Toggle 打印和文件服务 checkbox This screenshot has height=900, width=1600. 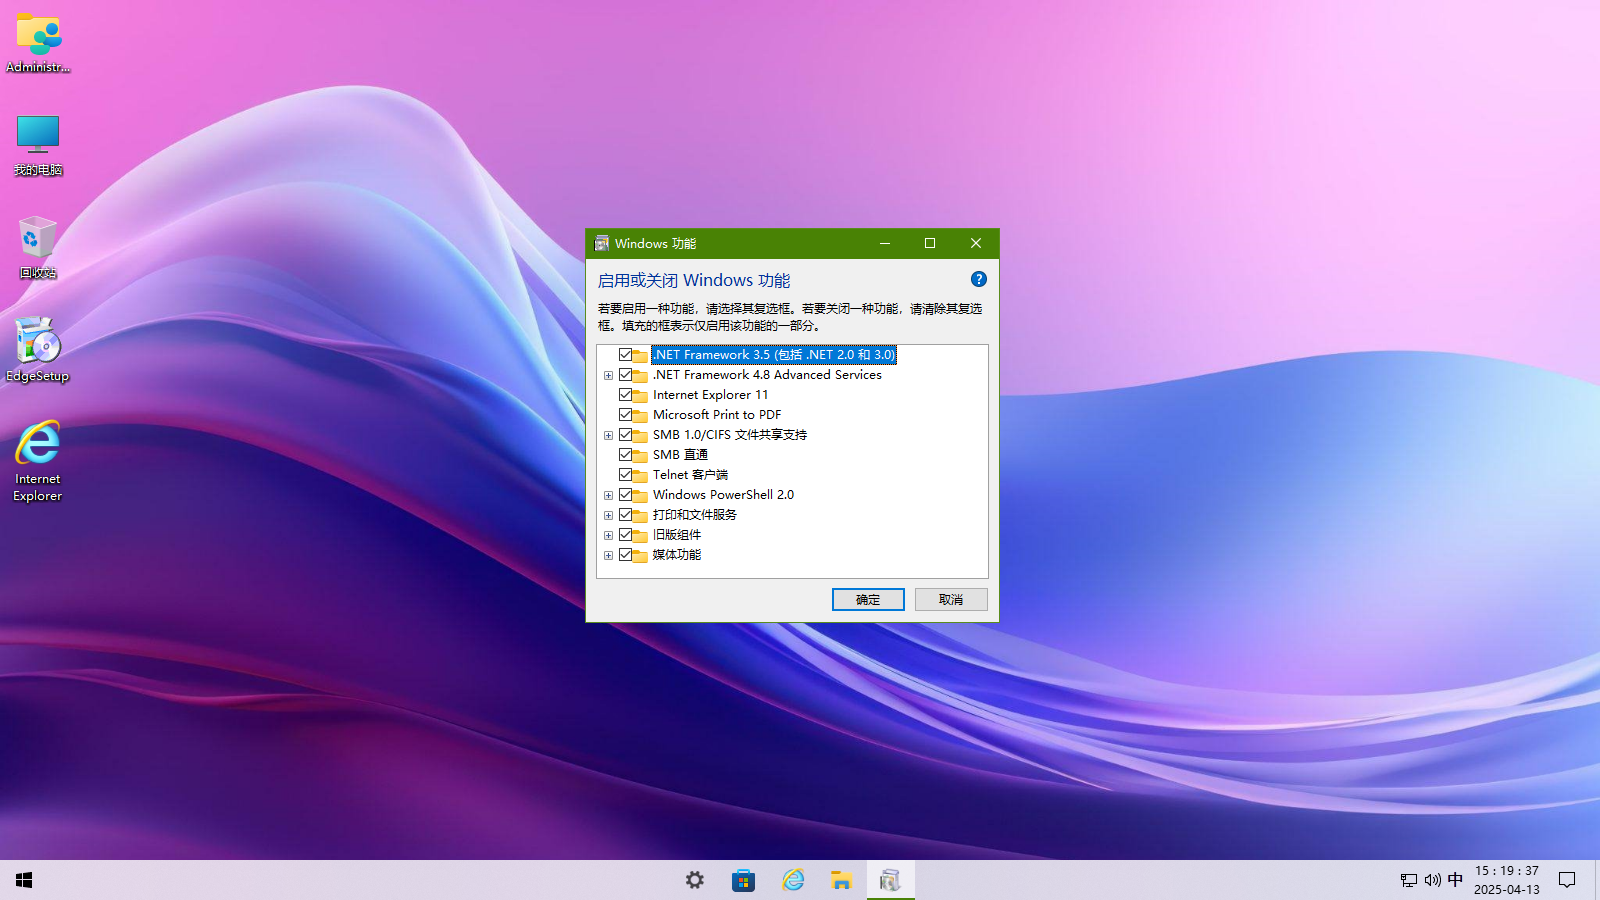pyautogui.click(x=625, y=515)
